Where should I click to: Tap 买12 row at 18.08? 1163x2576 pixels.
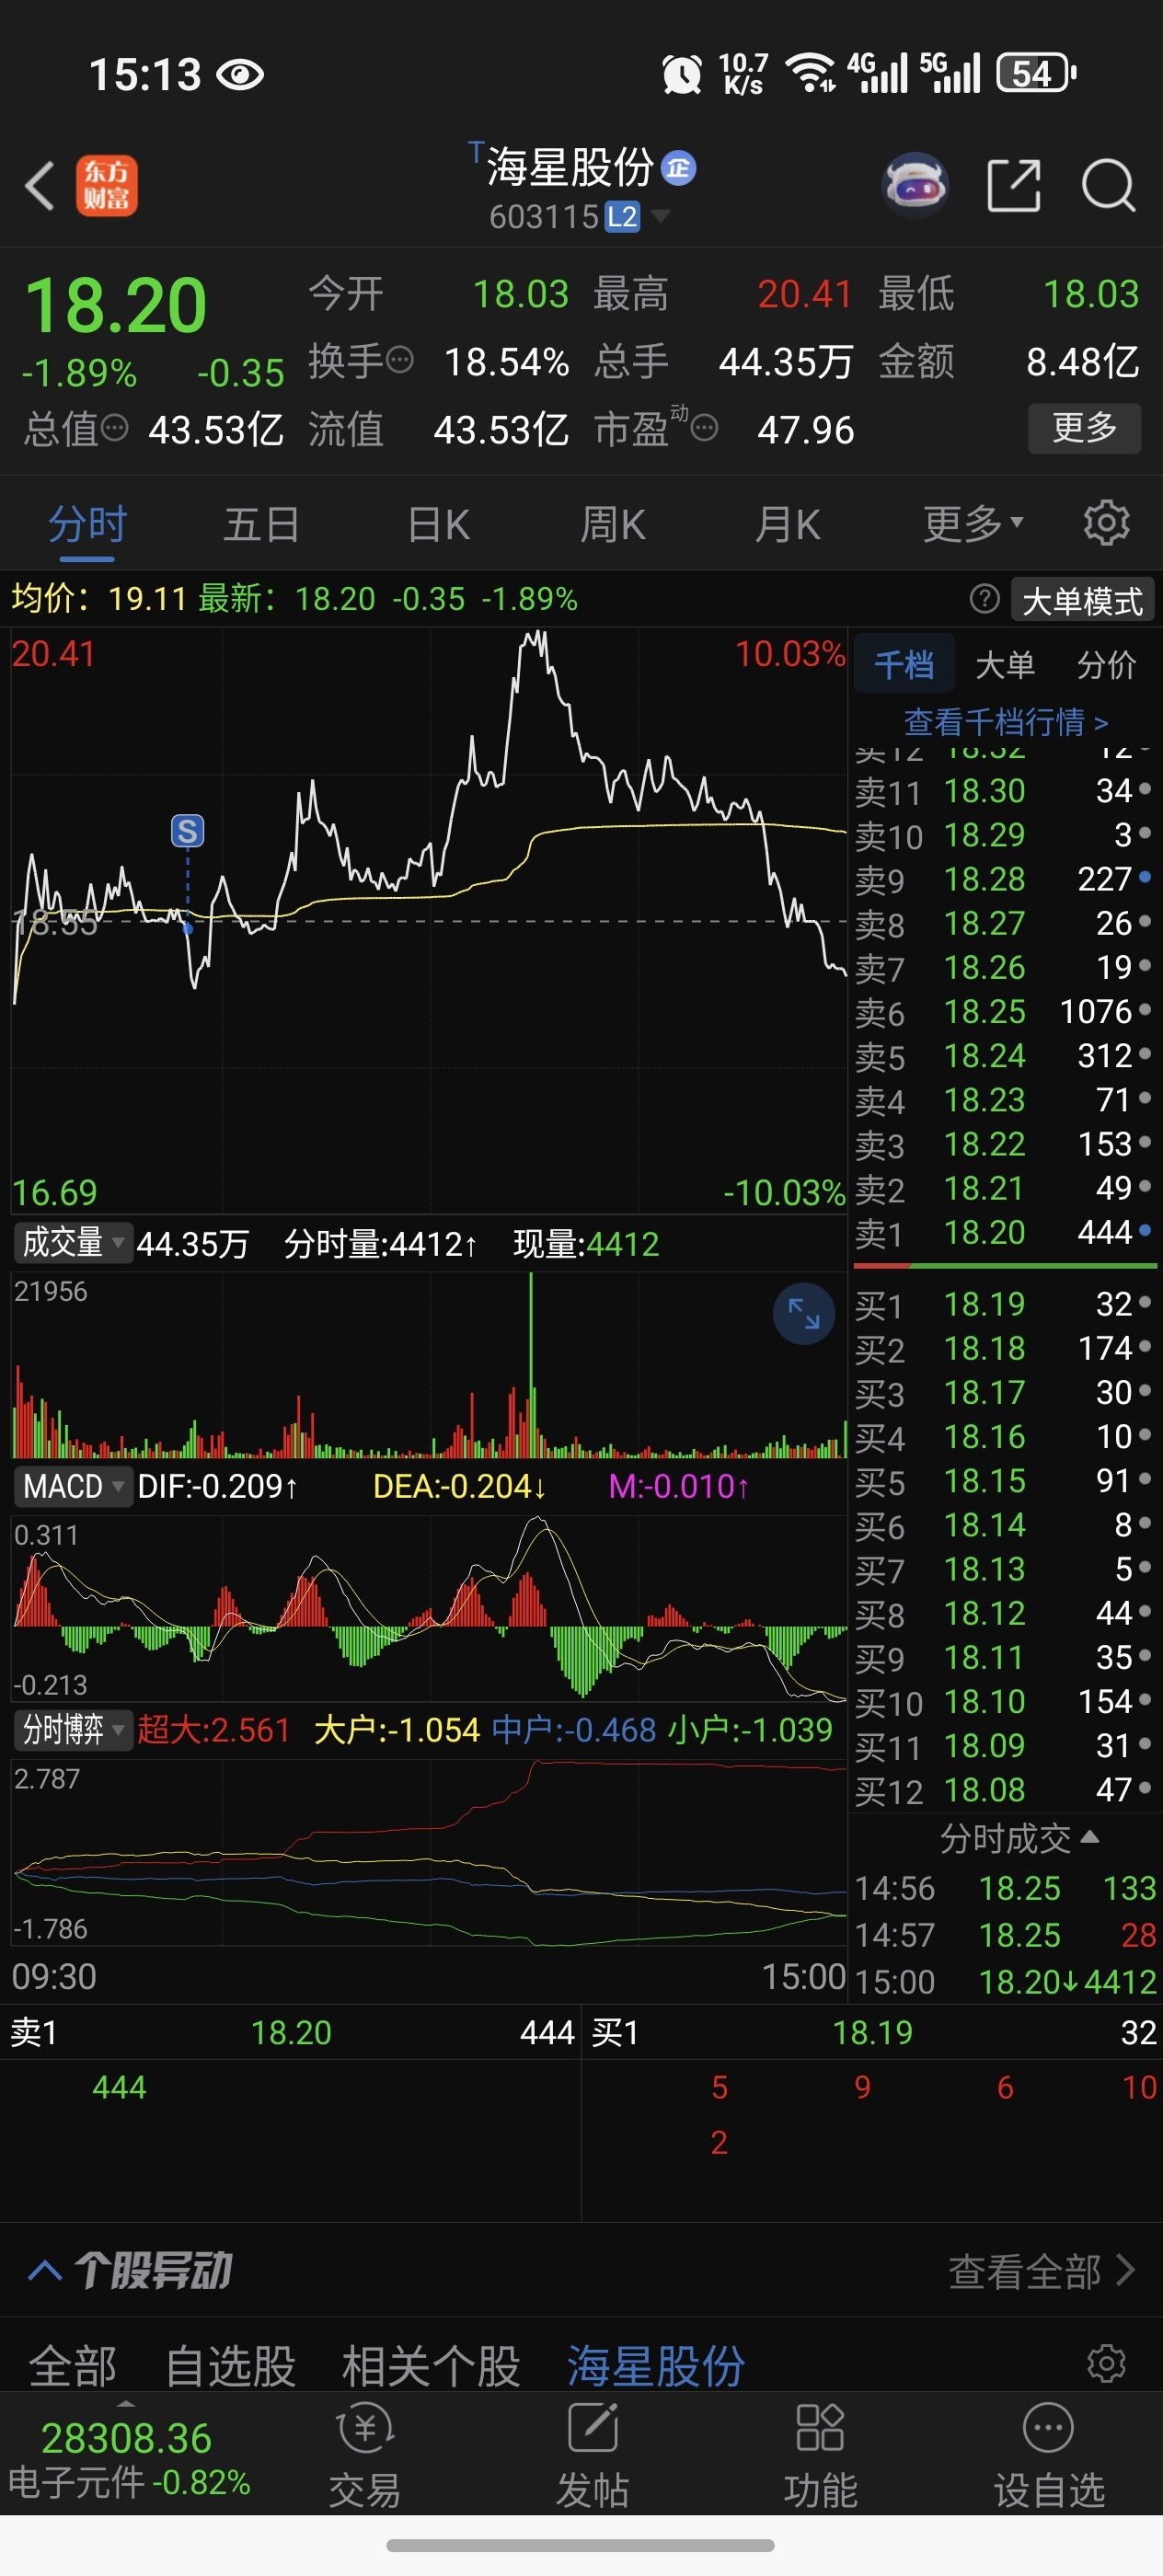coord(1004,1789)
